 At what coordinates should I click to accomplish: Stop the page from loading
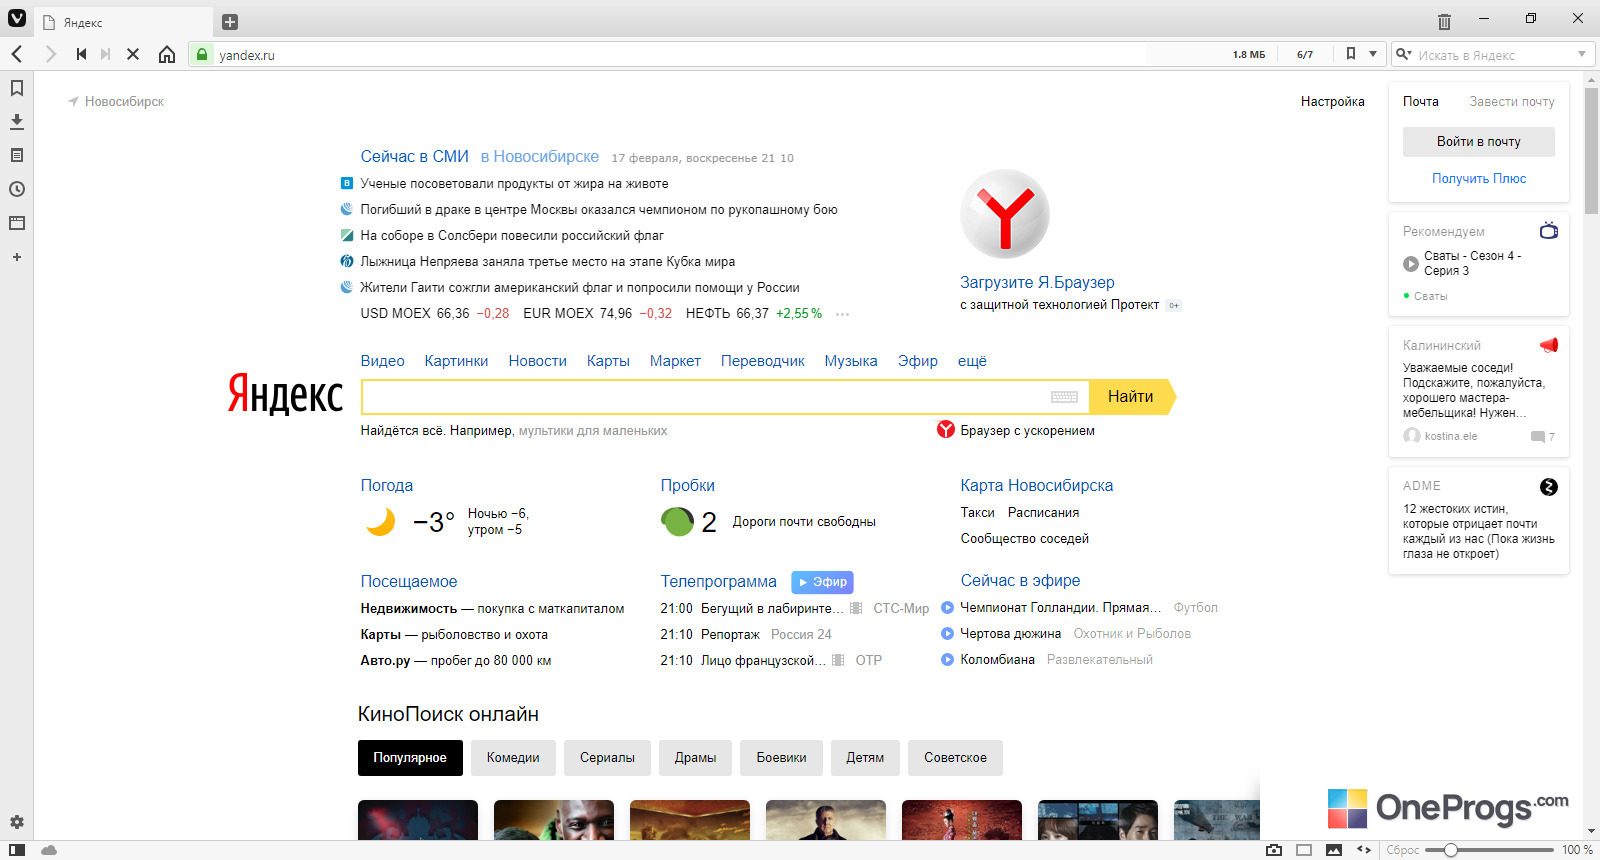pos(133,54)
